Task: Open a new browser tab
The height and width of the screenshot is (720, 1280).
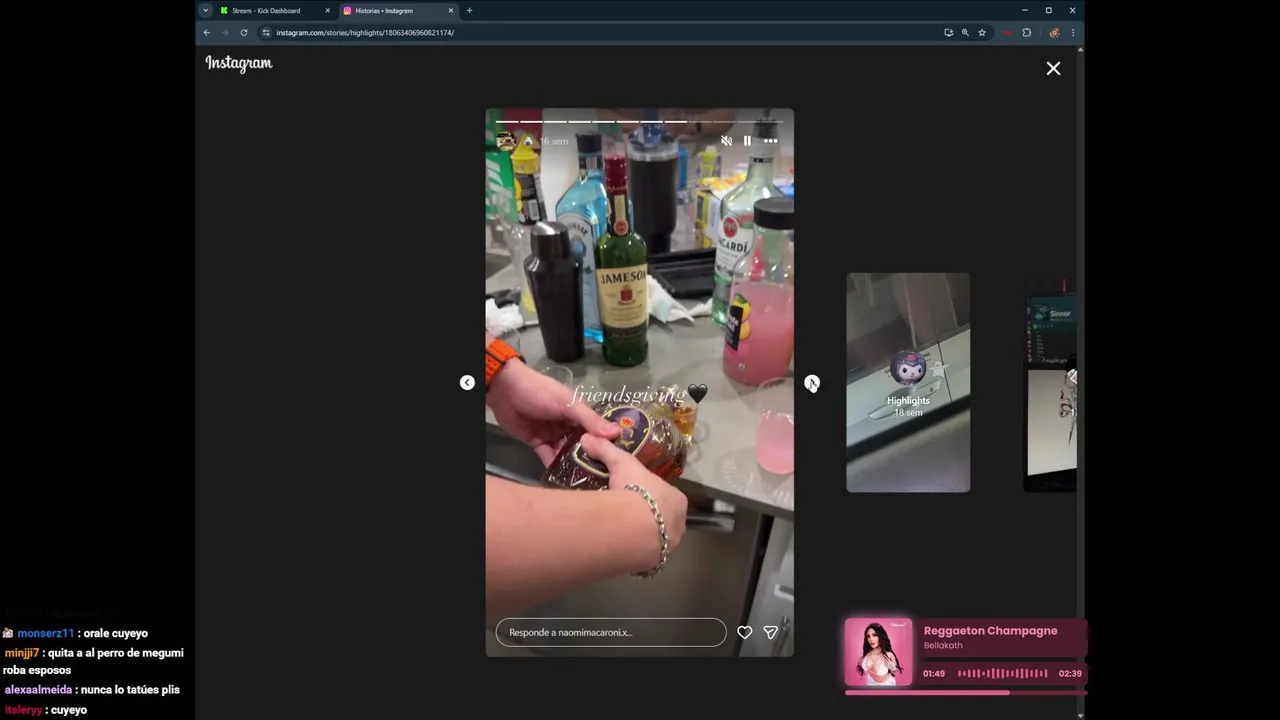Action: pos(469,11)
